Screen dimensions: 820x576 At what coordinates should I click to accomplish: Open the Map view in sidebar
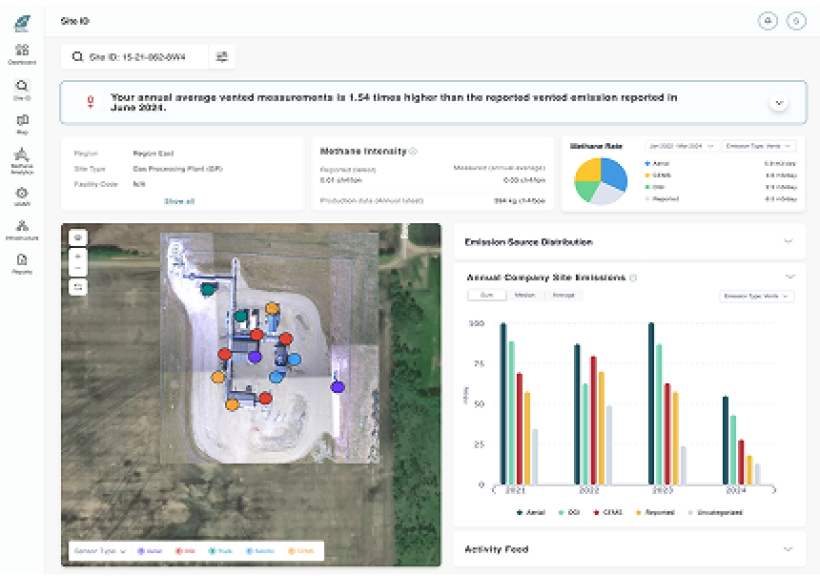coord(22,122)
